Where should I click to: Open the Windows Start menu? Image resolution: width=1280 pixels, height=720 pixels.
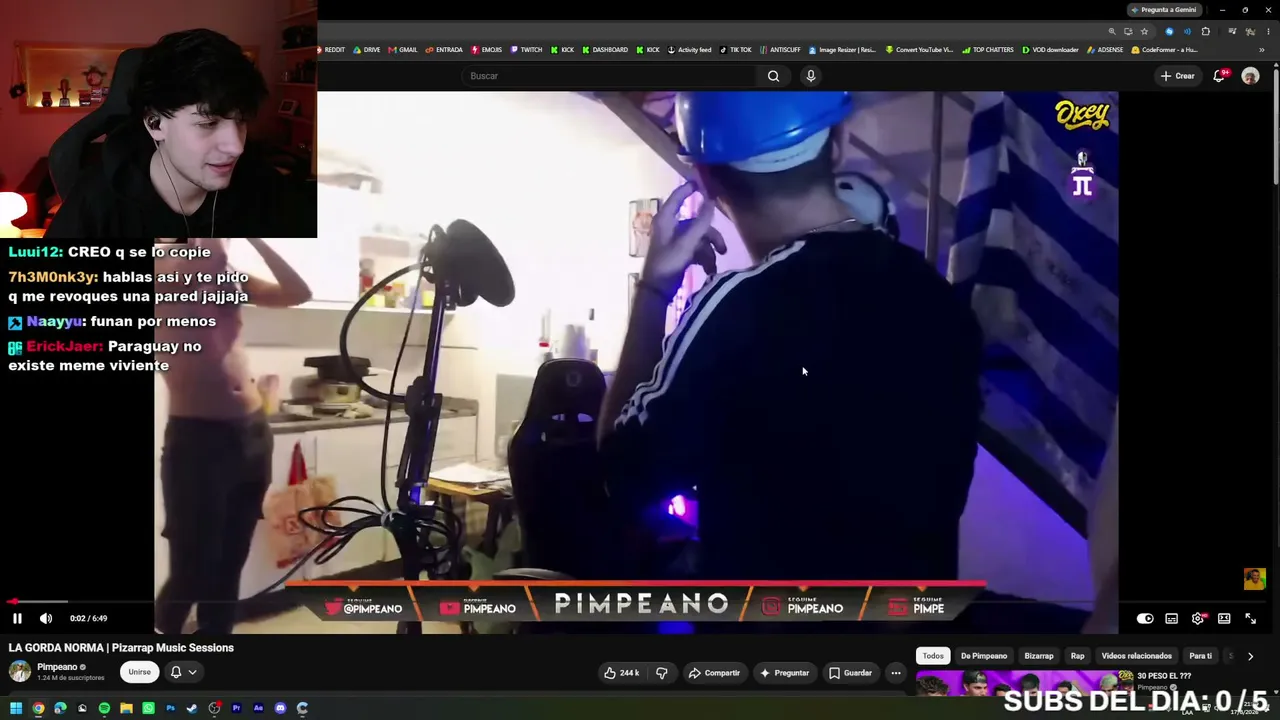coord(16,708)
